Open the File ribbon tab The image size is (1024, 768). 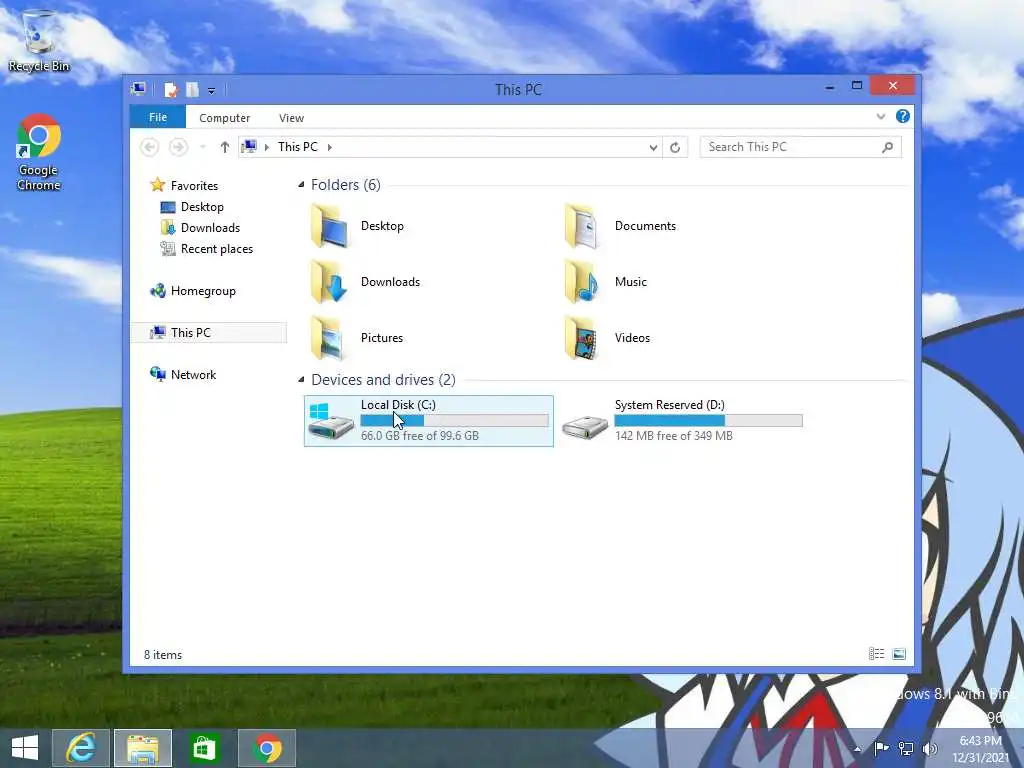click(x=158, y=117)
